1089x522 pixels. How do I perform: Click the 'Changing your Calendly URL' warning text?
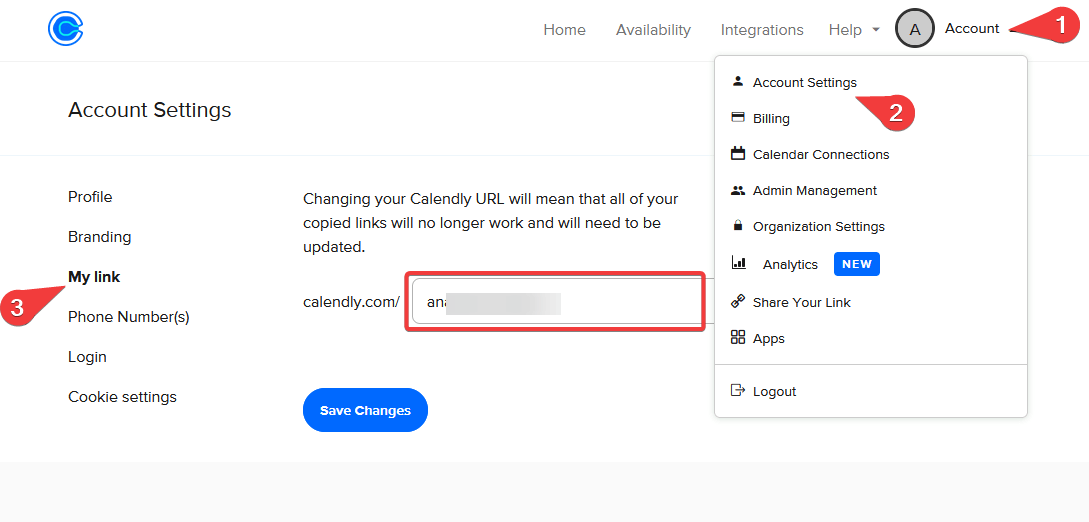pyautogui.click(x=490, y=223)
